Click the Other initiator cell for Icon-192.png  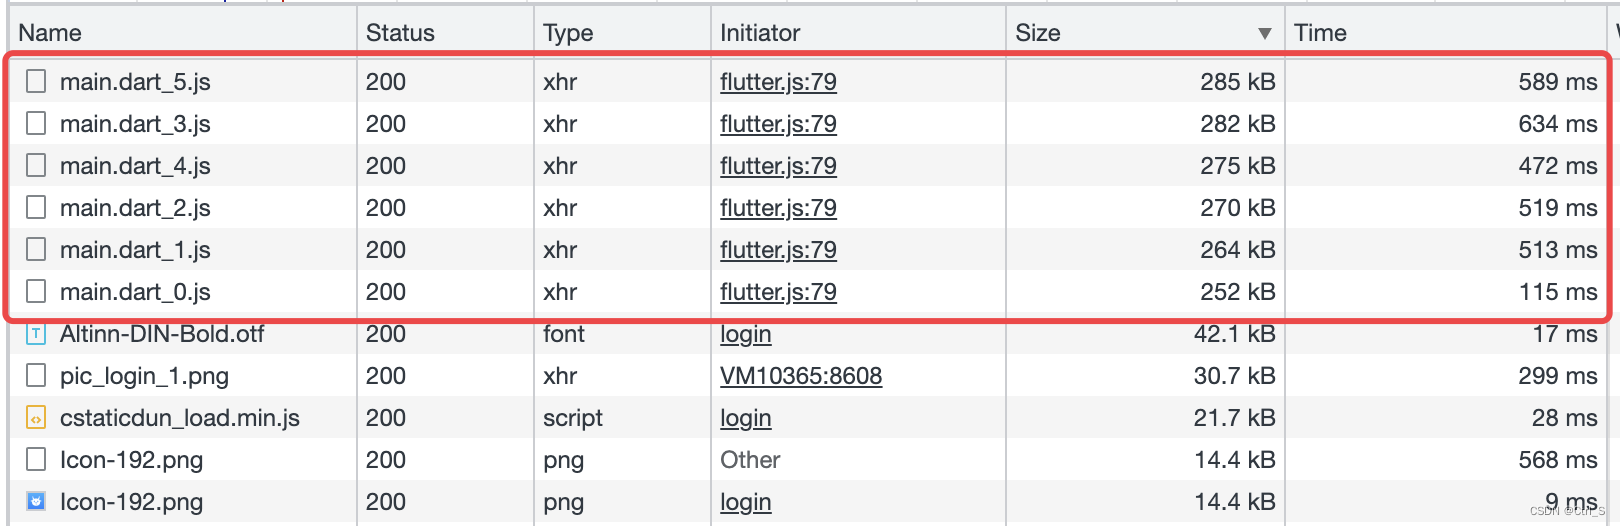750,460
